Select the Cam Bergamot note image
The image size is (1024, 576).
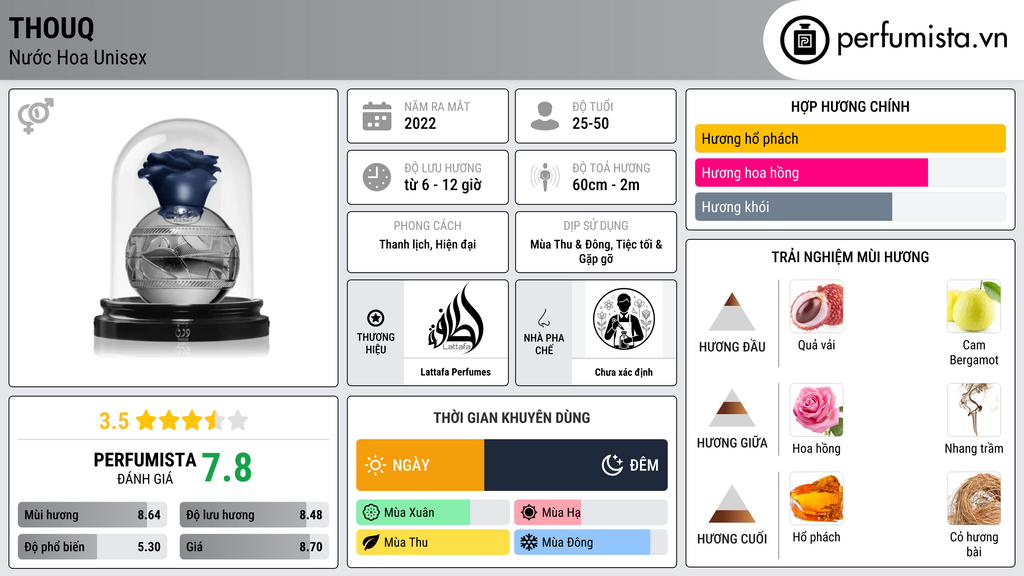(x=974, y=306)
